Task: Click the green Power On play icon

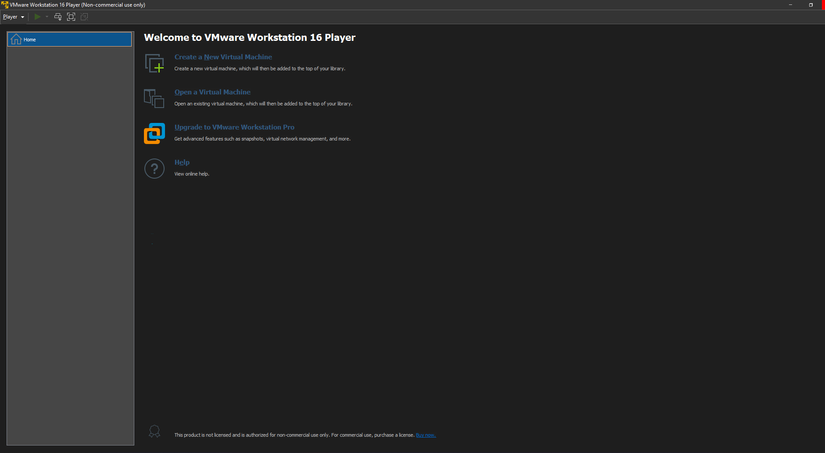Action: [37, 17]
